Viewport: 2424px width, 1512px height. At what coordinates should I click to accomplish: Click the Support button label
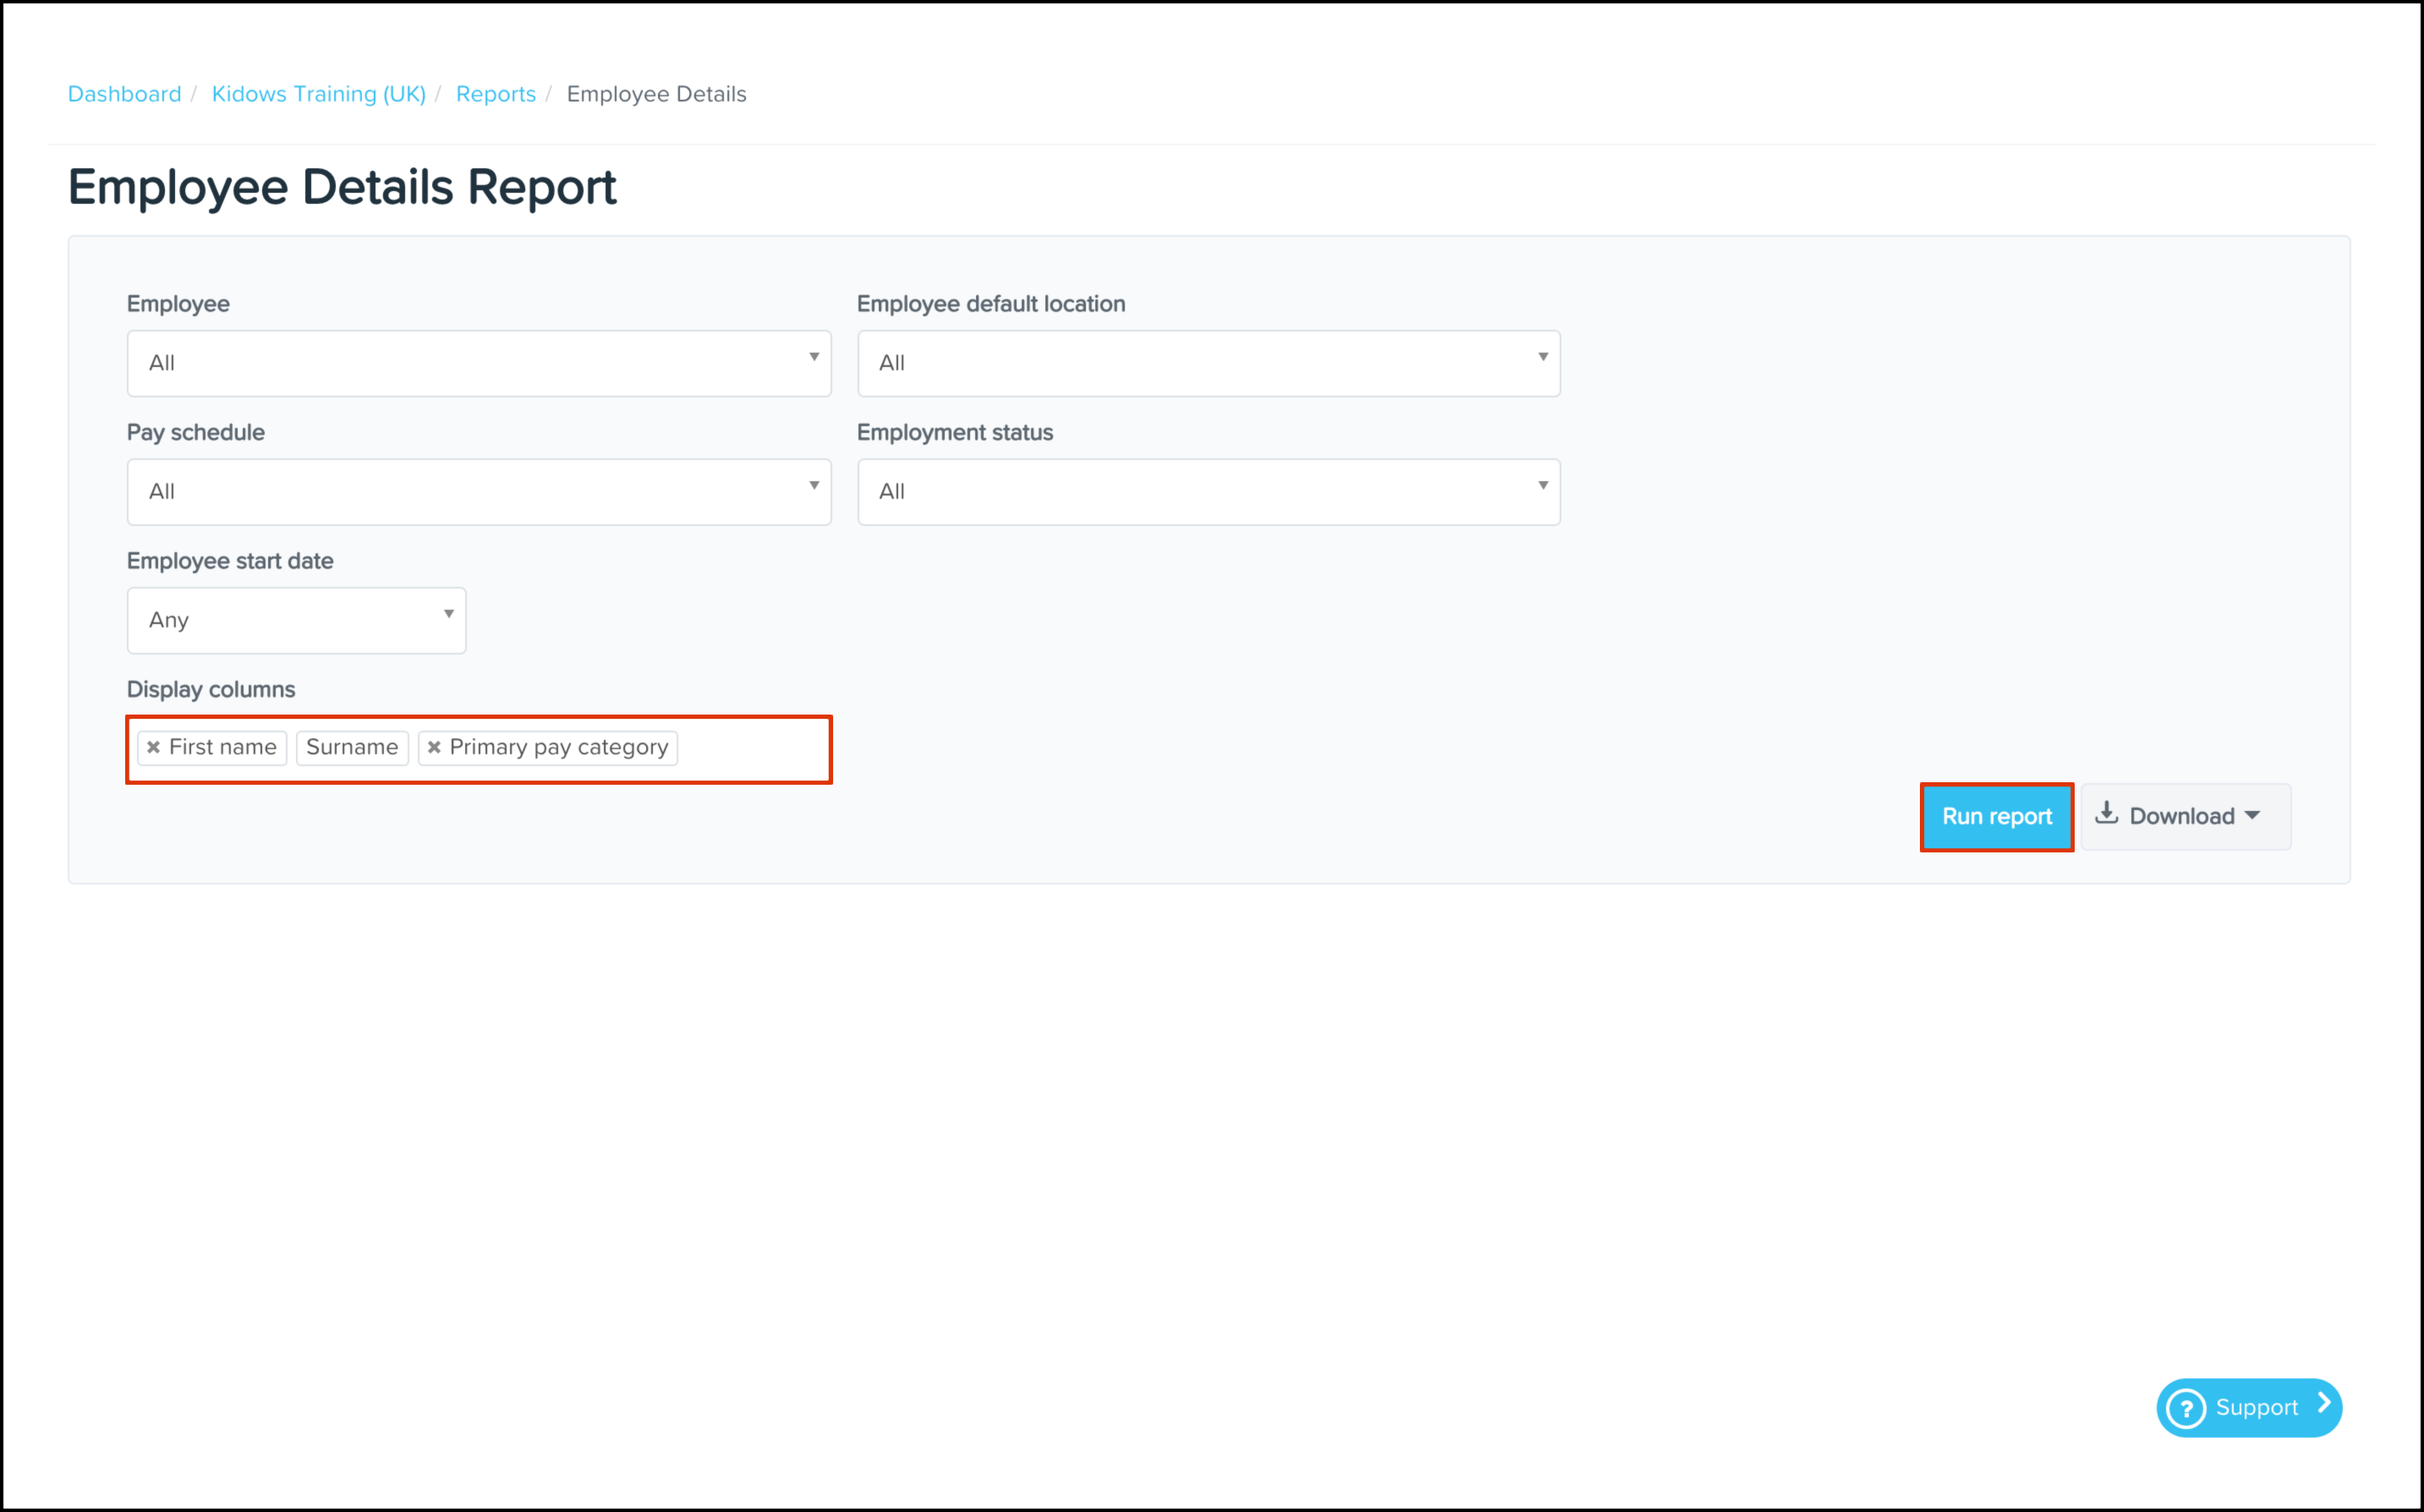(x=2256, y=1408)
